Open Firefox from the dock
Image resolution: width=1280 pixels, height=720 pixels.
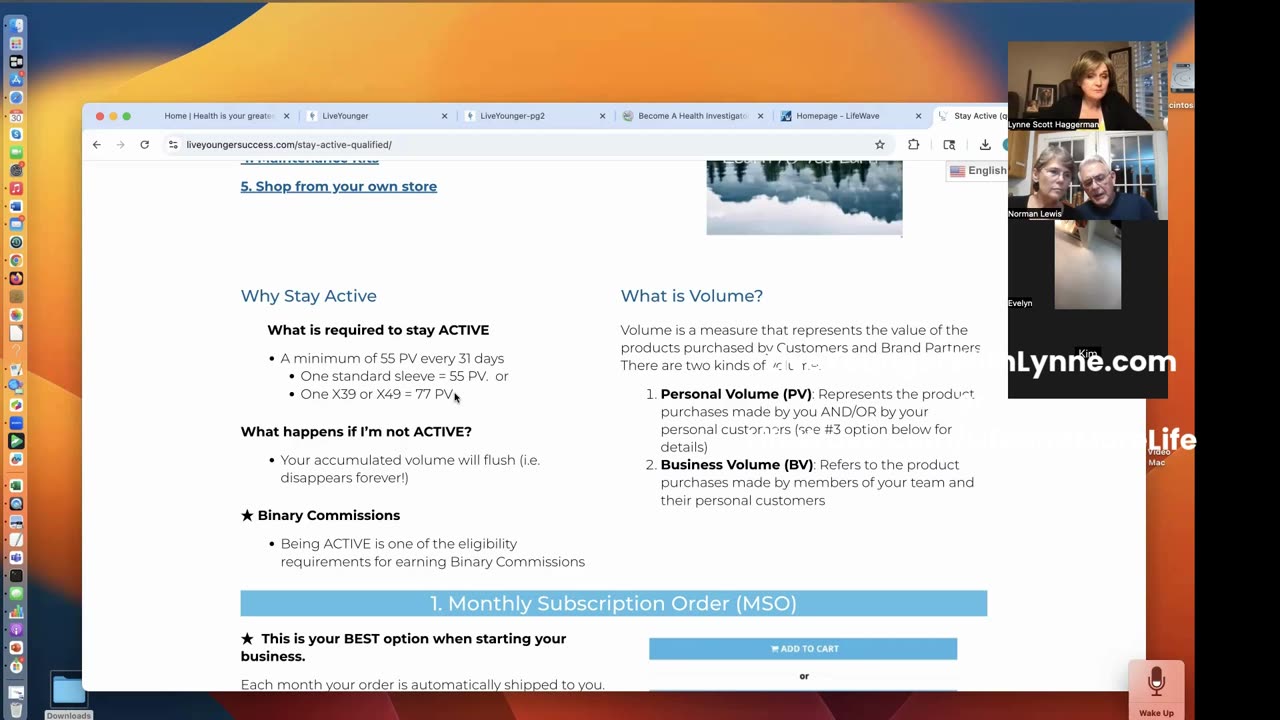16,278
